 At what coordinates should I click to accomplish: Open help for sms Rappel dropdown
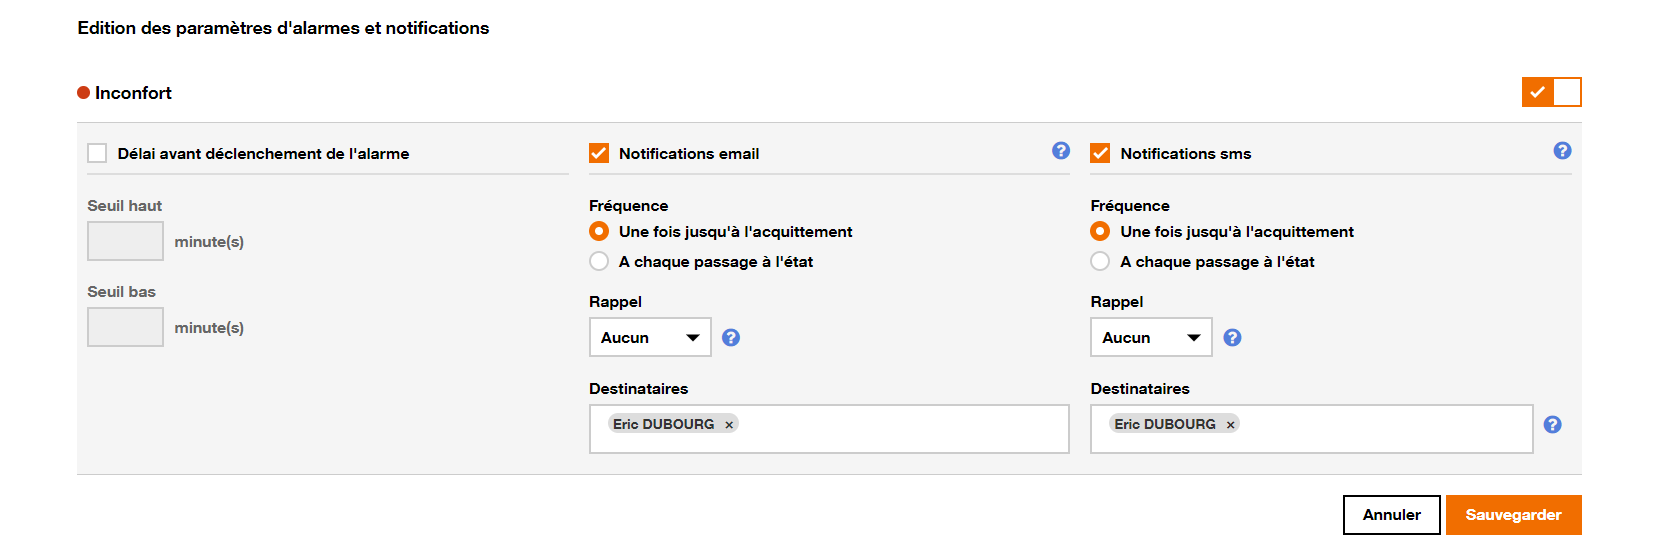[x=1232, y=338]
